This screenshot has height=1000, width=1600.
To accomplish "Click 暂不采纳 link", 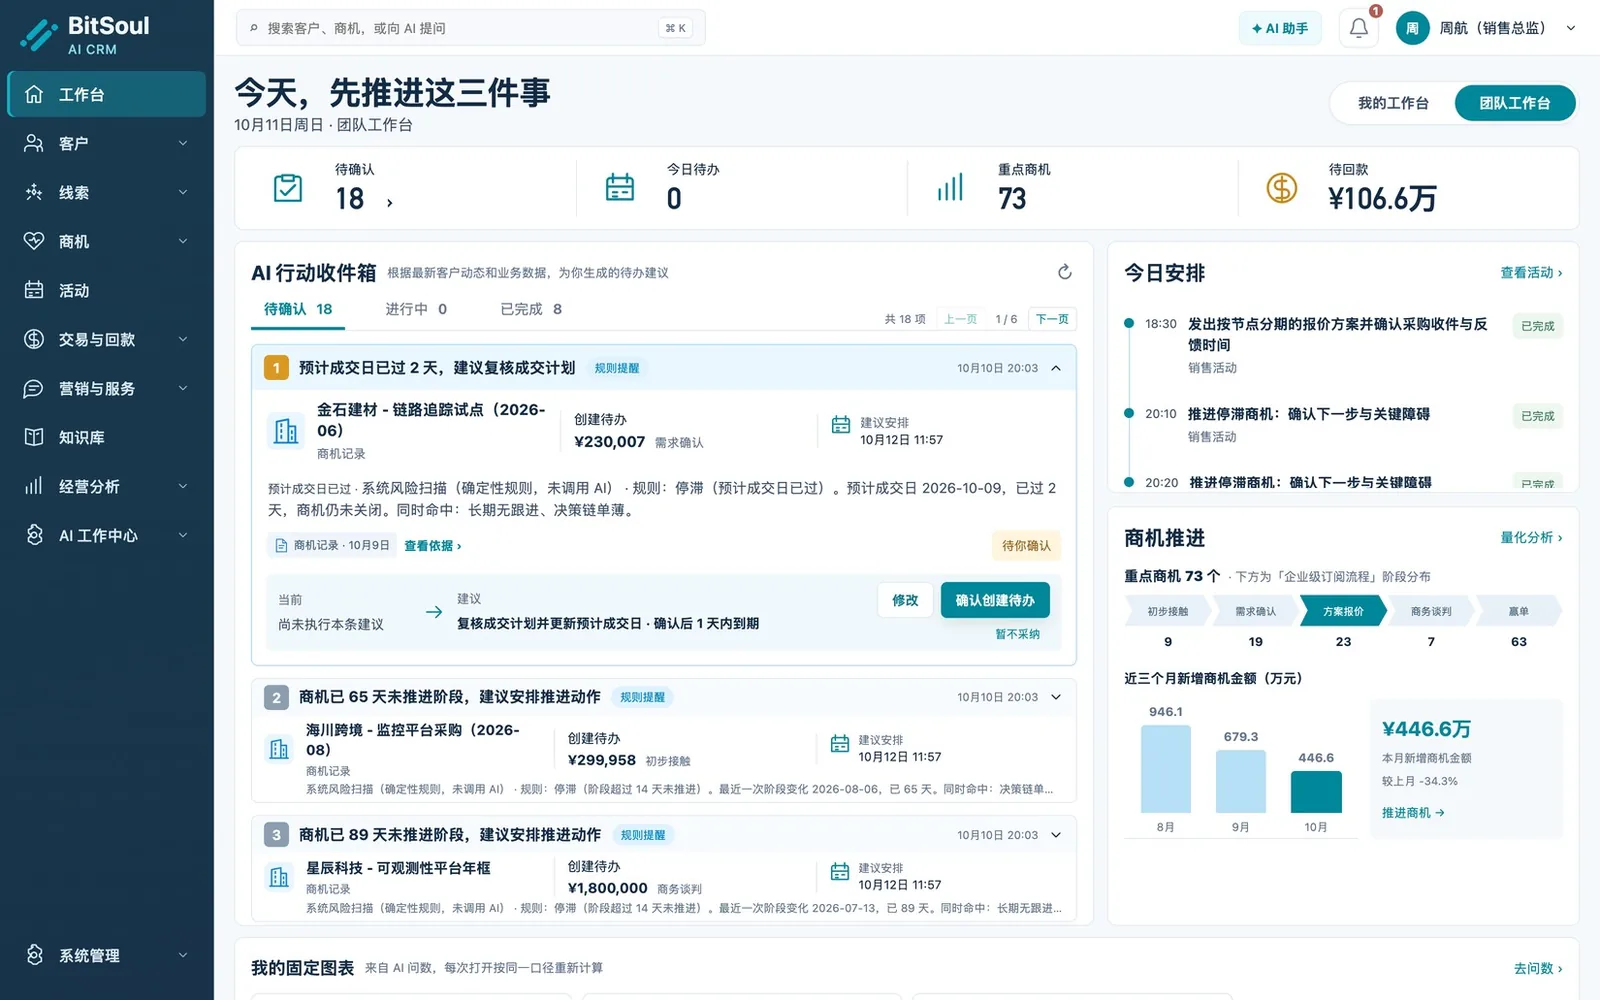I will click(x=1017, y=634).
